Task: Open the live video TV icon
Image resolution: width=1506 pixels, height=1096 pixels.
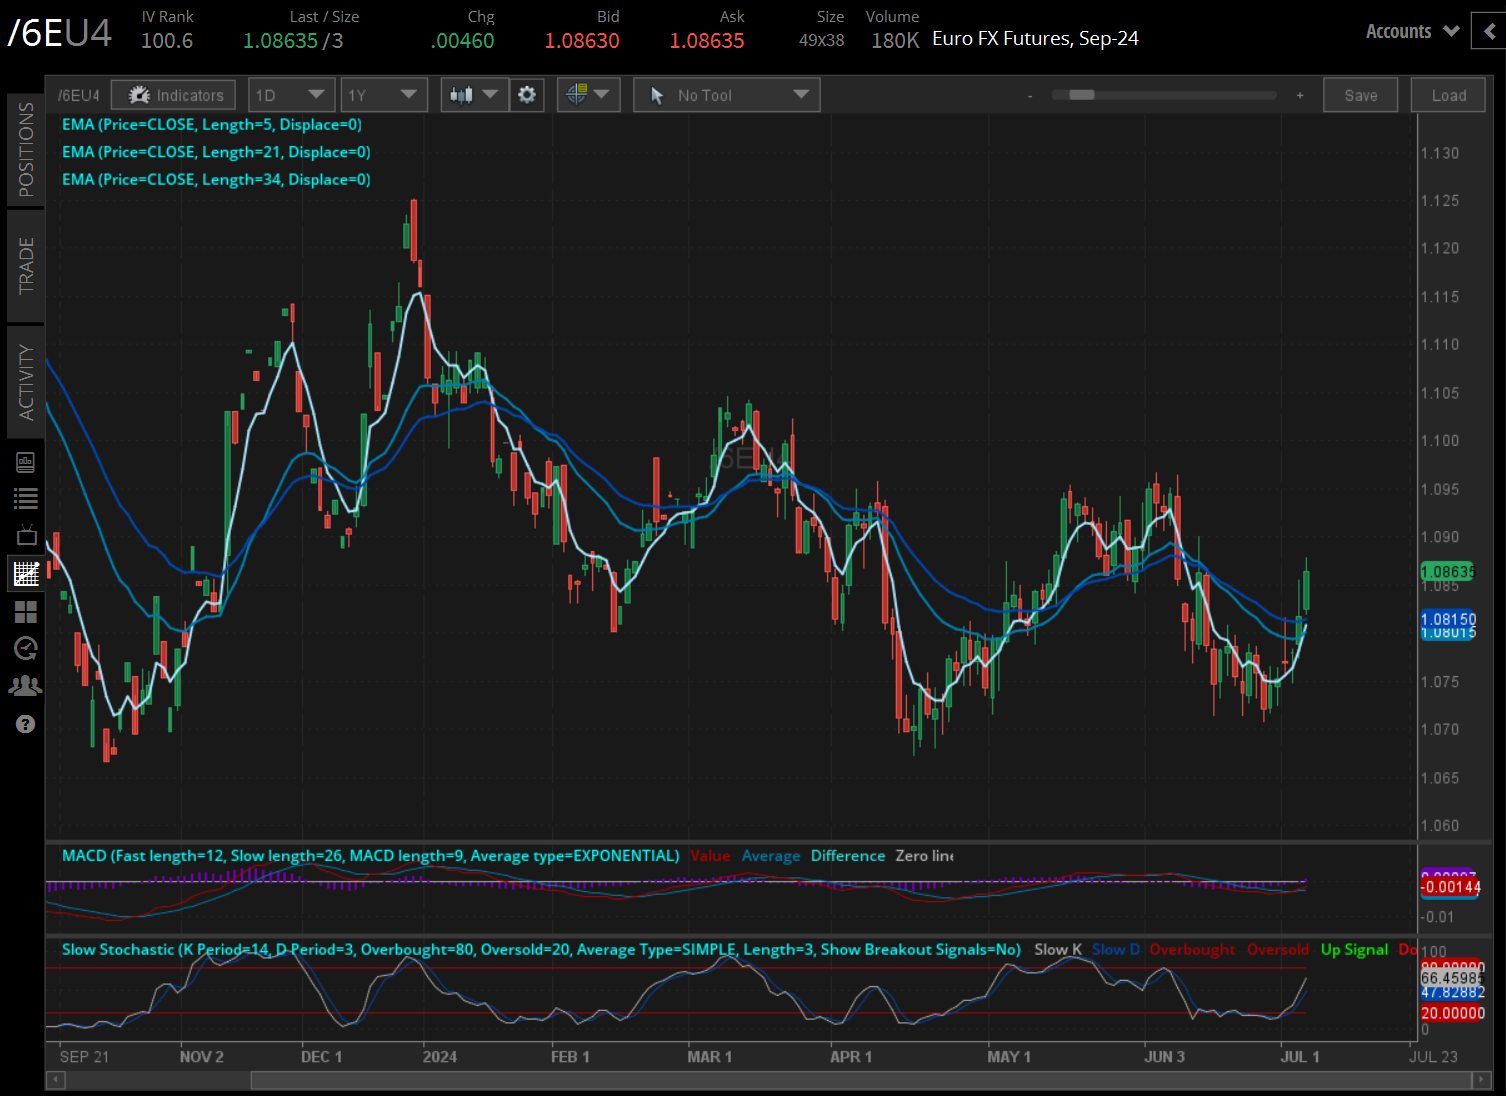Action: tap(25, 535)
